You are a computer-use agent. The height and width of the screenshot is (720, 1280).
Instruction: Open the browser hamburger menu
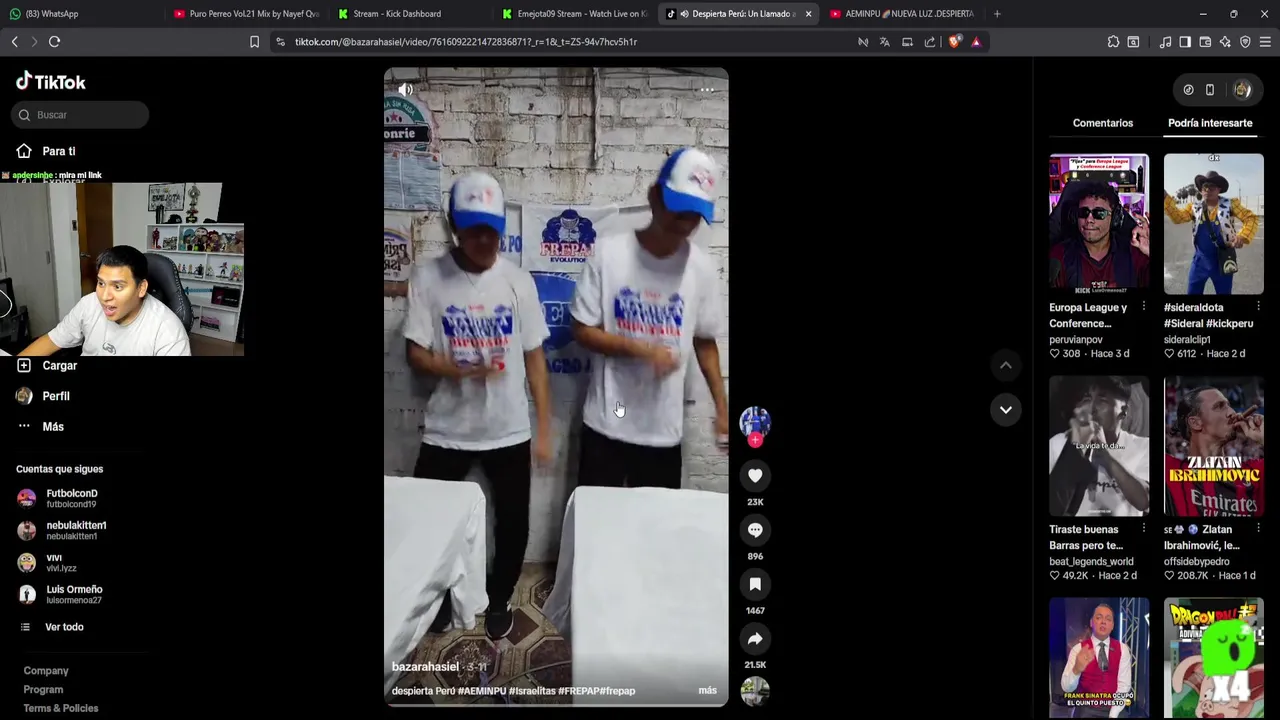click(x=1265, y=42)
